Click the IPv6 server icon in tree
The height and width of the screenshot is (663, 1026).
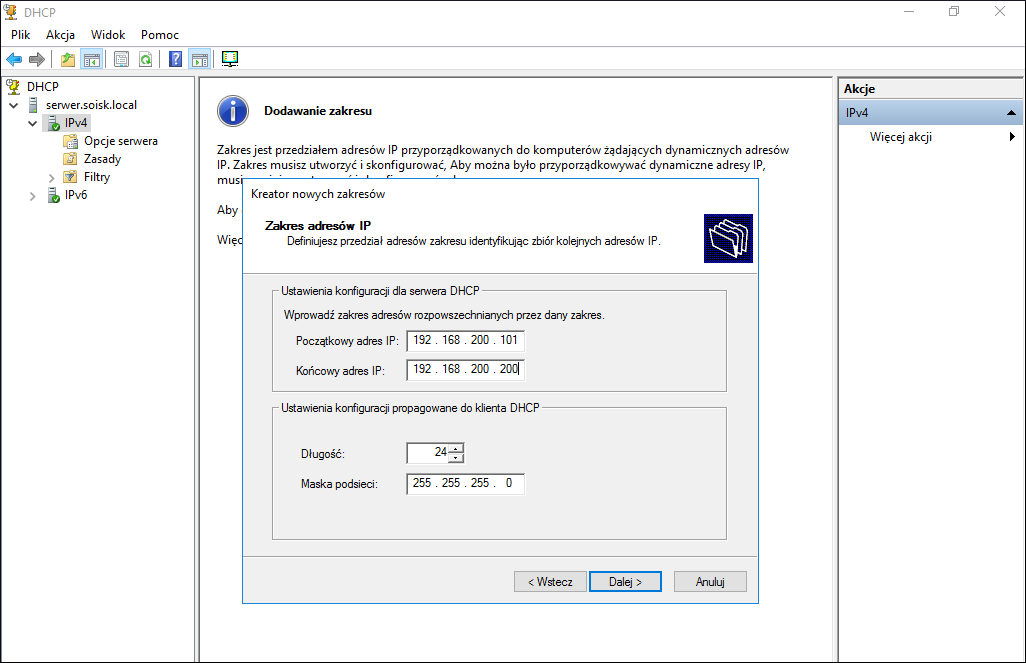coord(54,195)
